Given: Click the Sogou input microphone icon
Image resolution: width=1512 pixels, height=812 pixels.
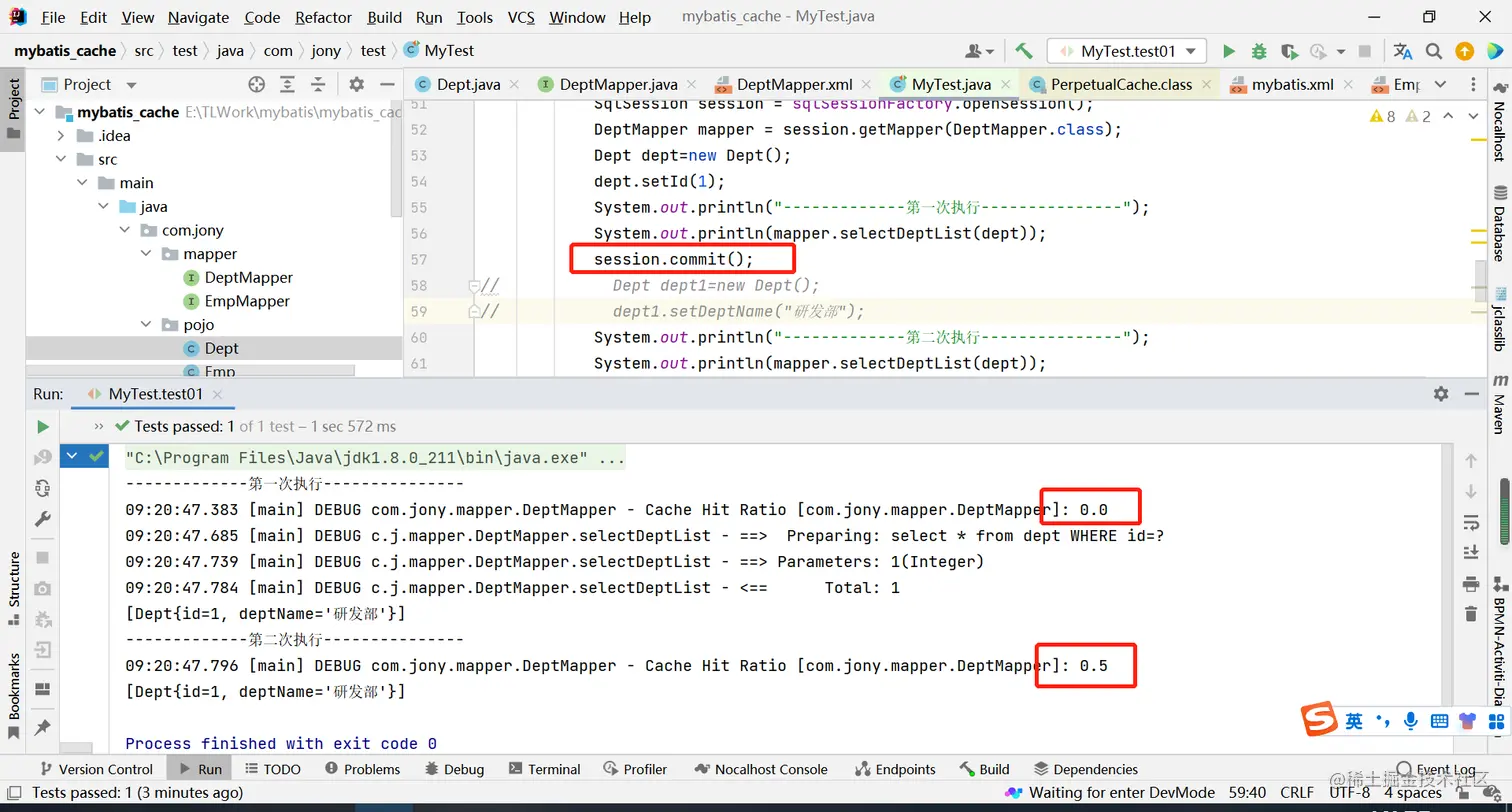Looking at the screenshot, I should tap(1410, 720).
